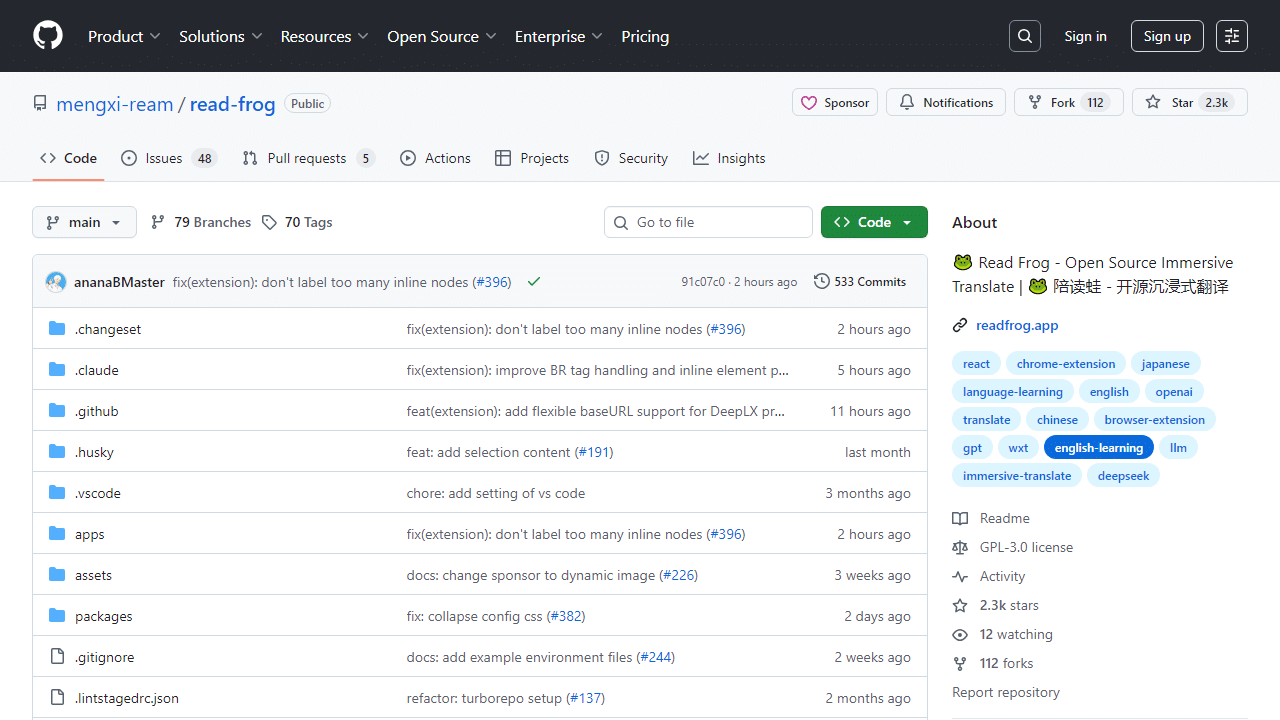
Task: Open the Insights tab
Action: click(729, 158)
